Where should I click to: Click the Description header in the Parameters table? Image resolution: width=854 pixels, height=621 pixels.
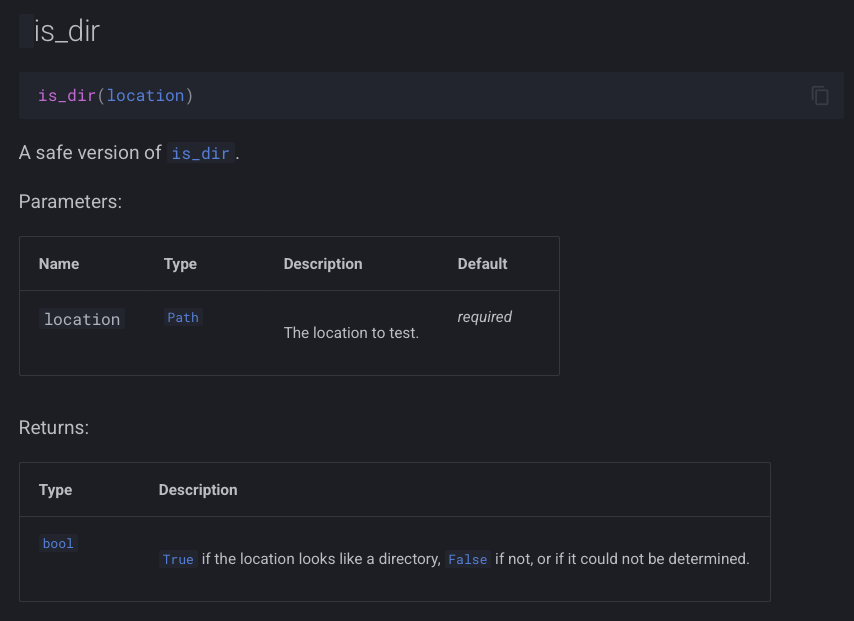click(323, 264)
